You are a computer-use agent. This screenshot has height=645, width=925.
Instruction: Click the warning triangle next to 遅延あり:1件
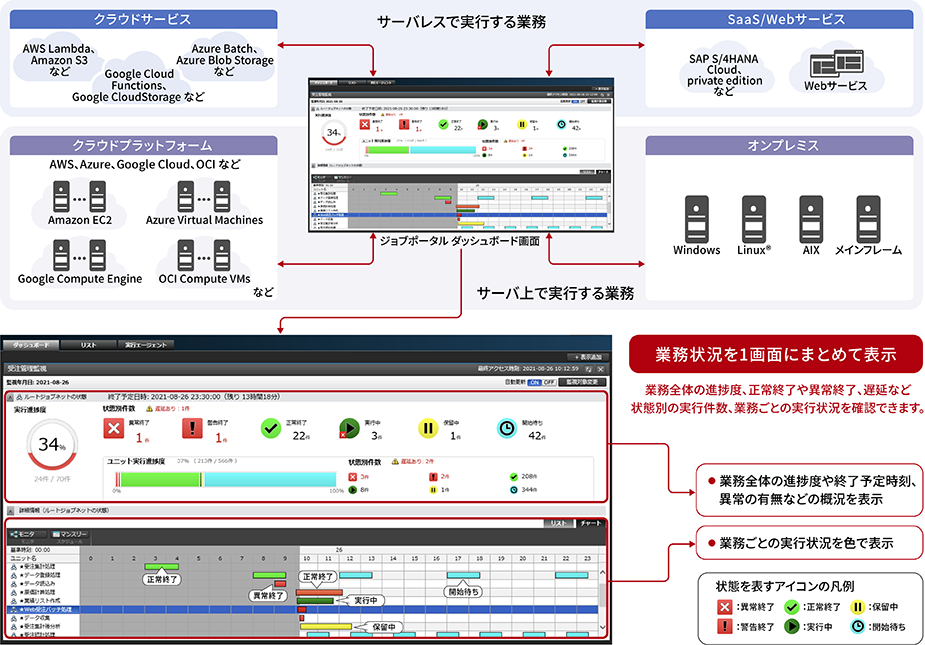coord(149,408)
